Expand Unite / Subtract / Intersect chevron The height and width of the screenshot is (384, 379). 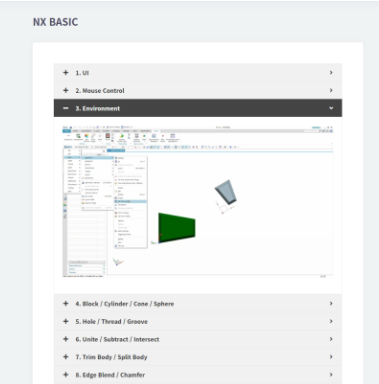coord(331,339)
